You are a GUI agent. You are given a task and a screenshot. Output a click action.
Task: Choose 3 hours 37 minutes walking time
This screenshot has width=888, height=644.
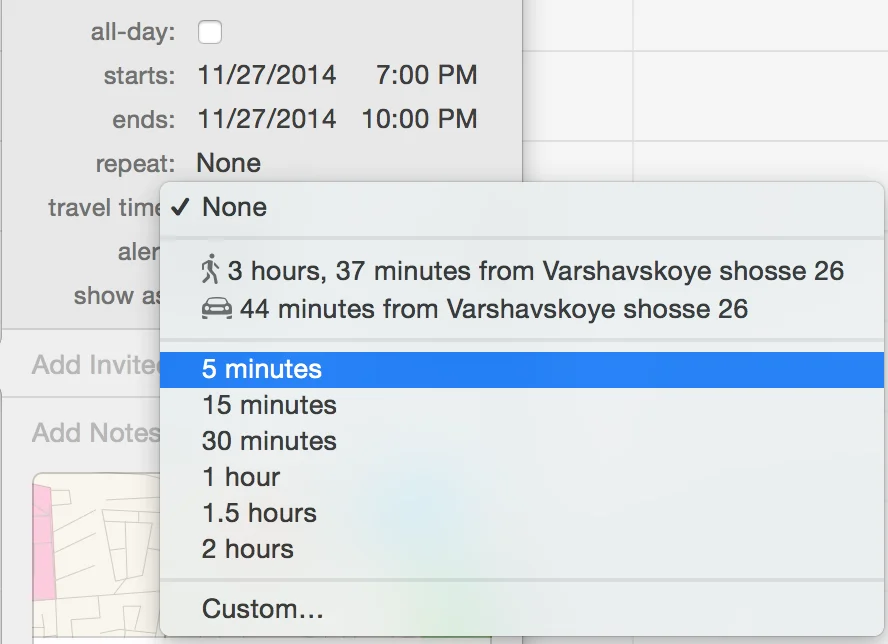(x=535, y=271)
